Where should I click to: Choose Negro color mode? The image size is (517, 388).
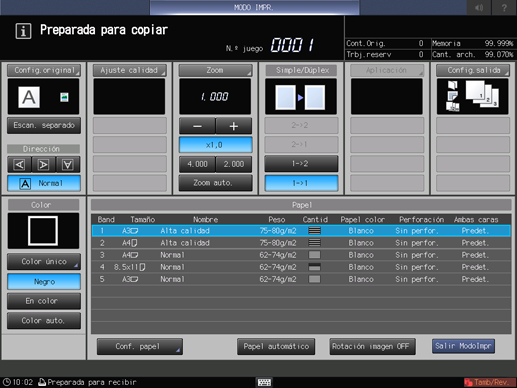tap(44, 282)
